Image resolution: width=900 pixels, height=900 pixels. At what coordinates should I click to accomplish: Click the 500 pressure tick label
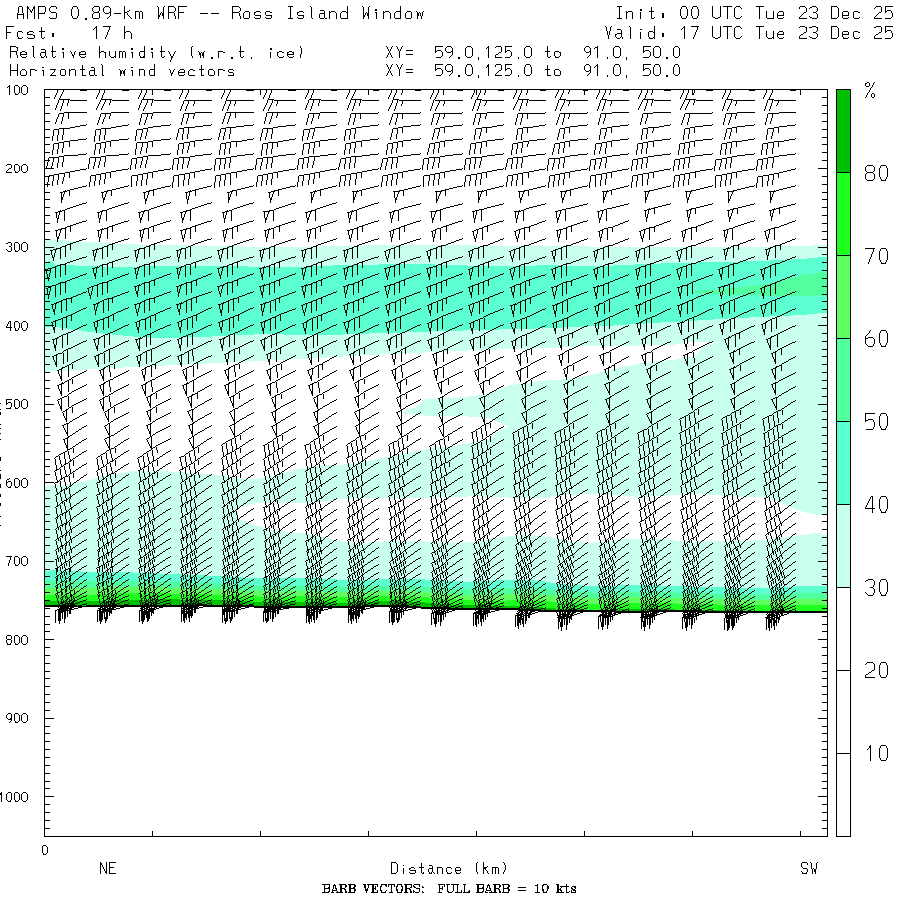pos(22,404)
